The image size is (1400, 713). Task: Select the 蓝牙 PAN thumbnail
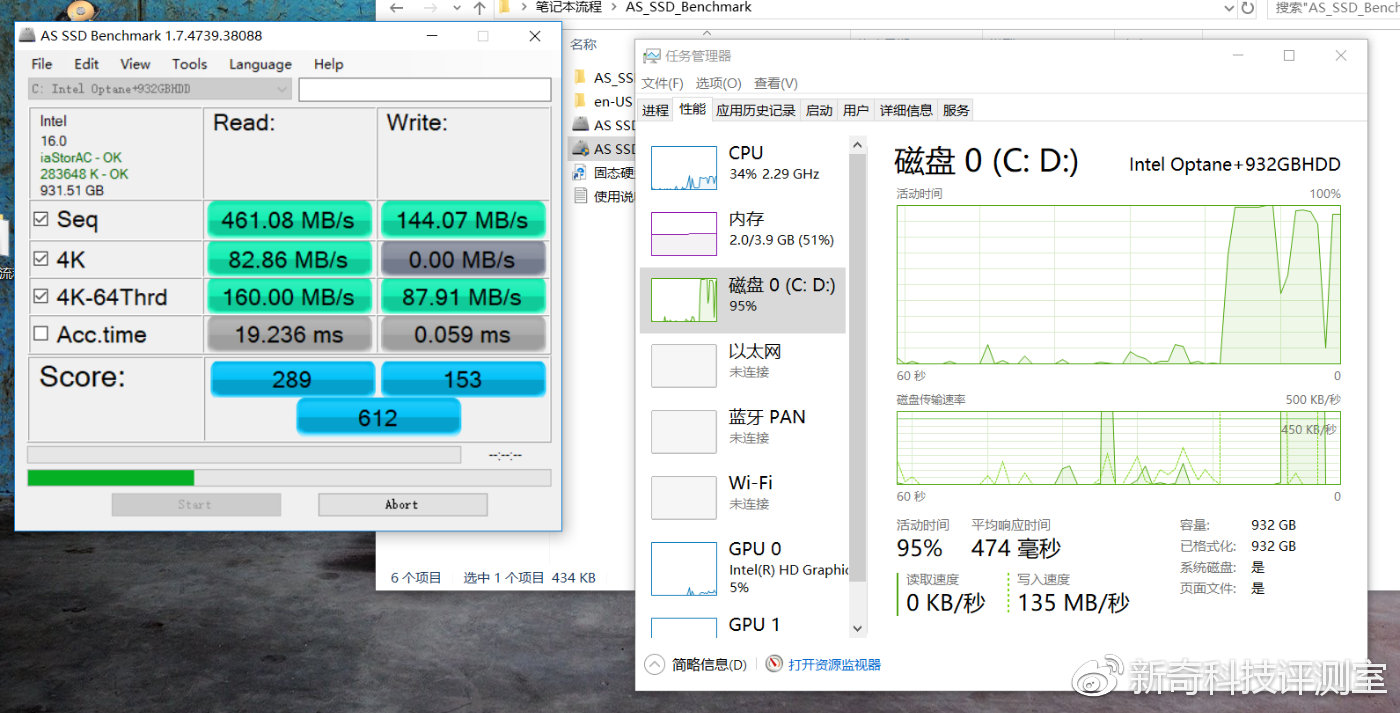(684, 432)
